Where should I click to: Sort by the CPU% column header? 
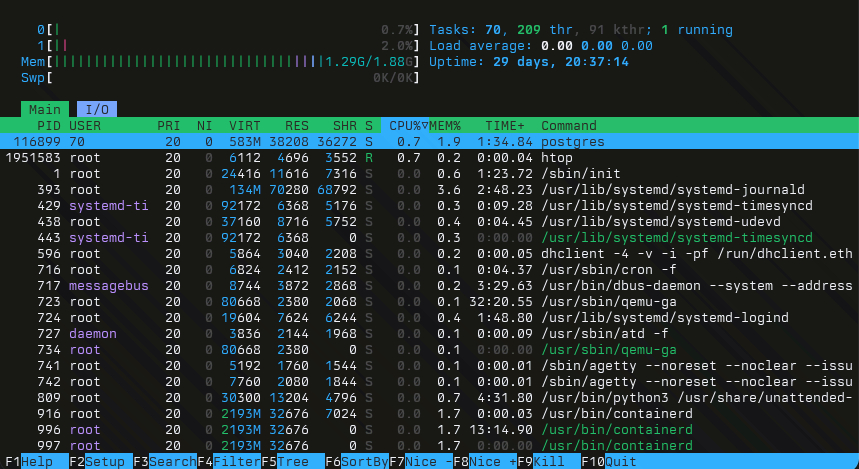407,126
